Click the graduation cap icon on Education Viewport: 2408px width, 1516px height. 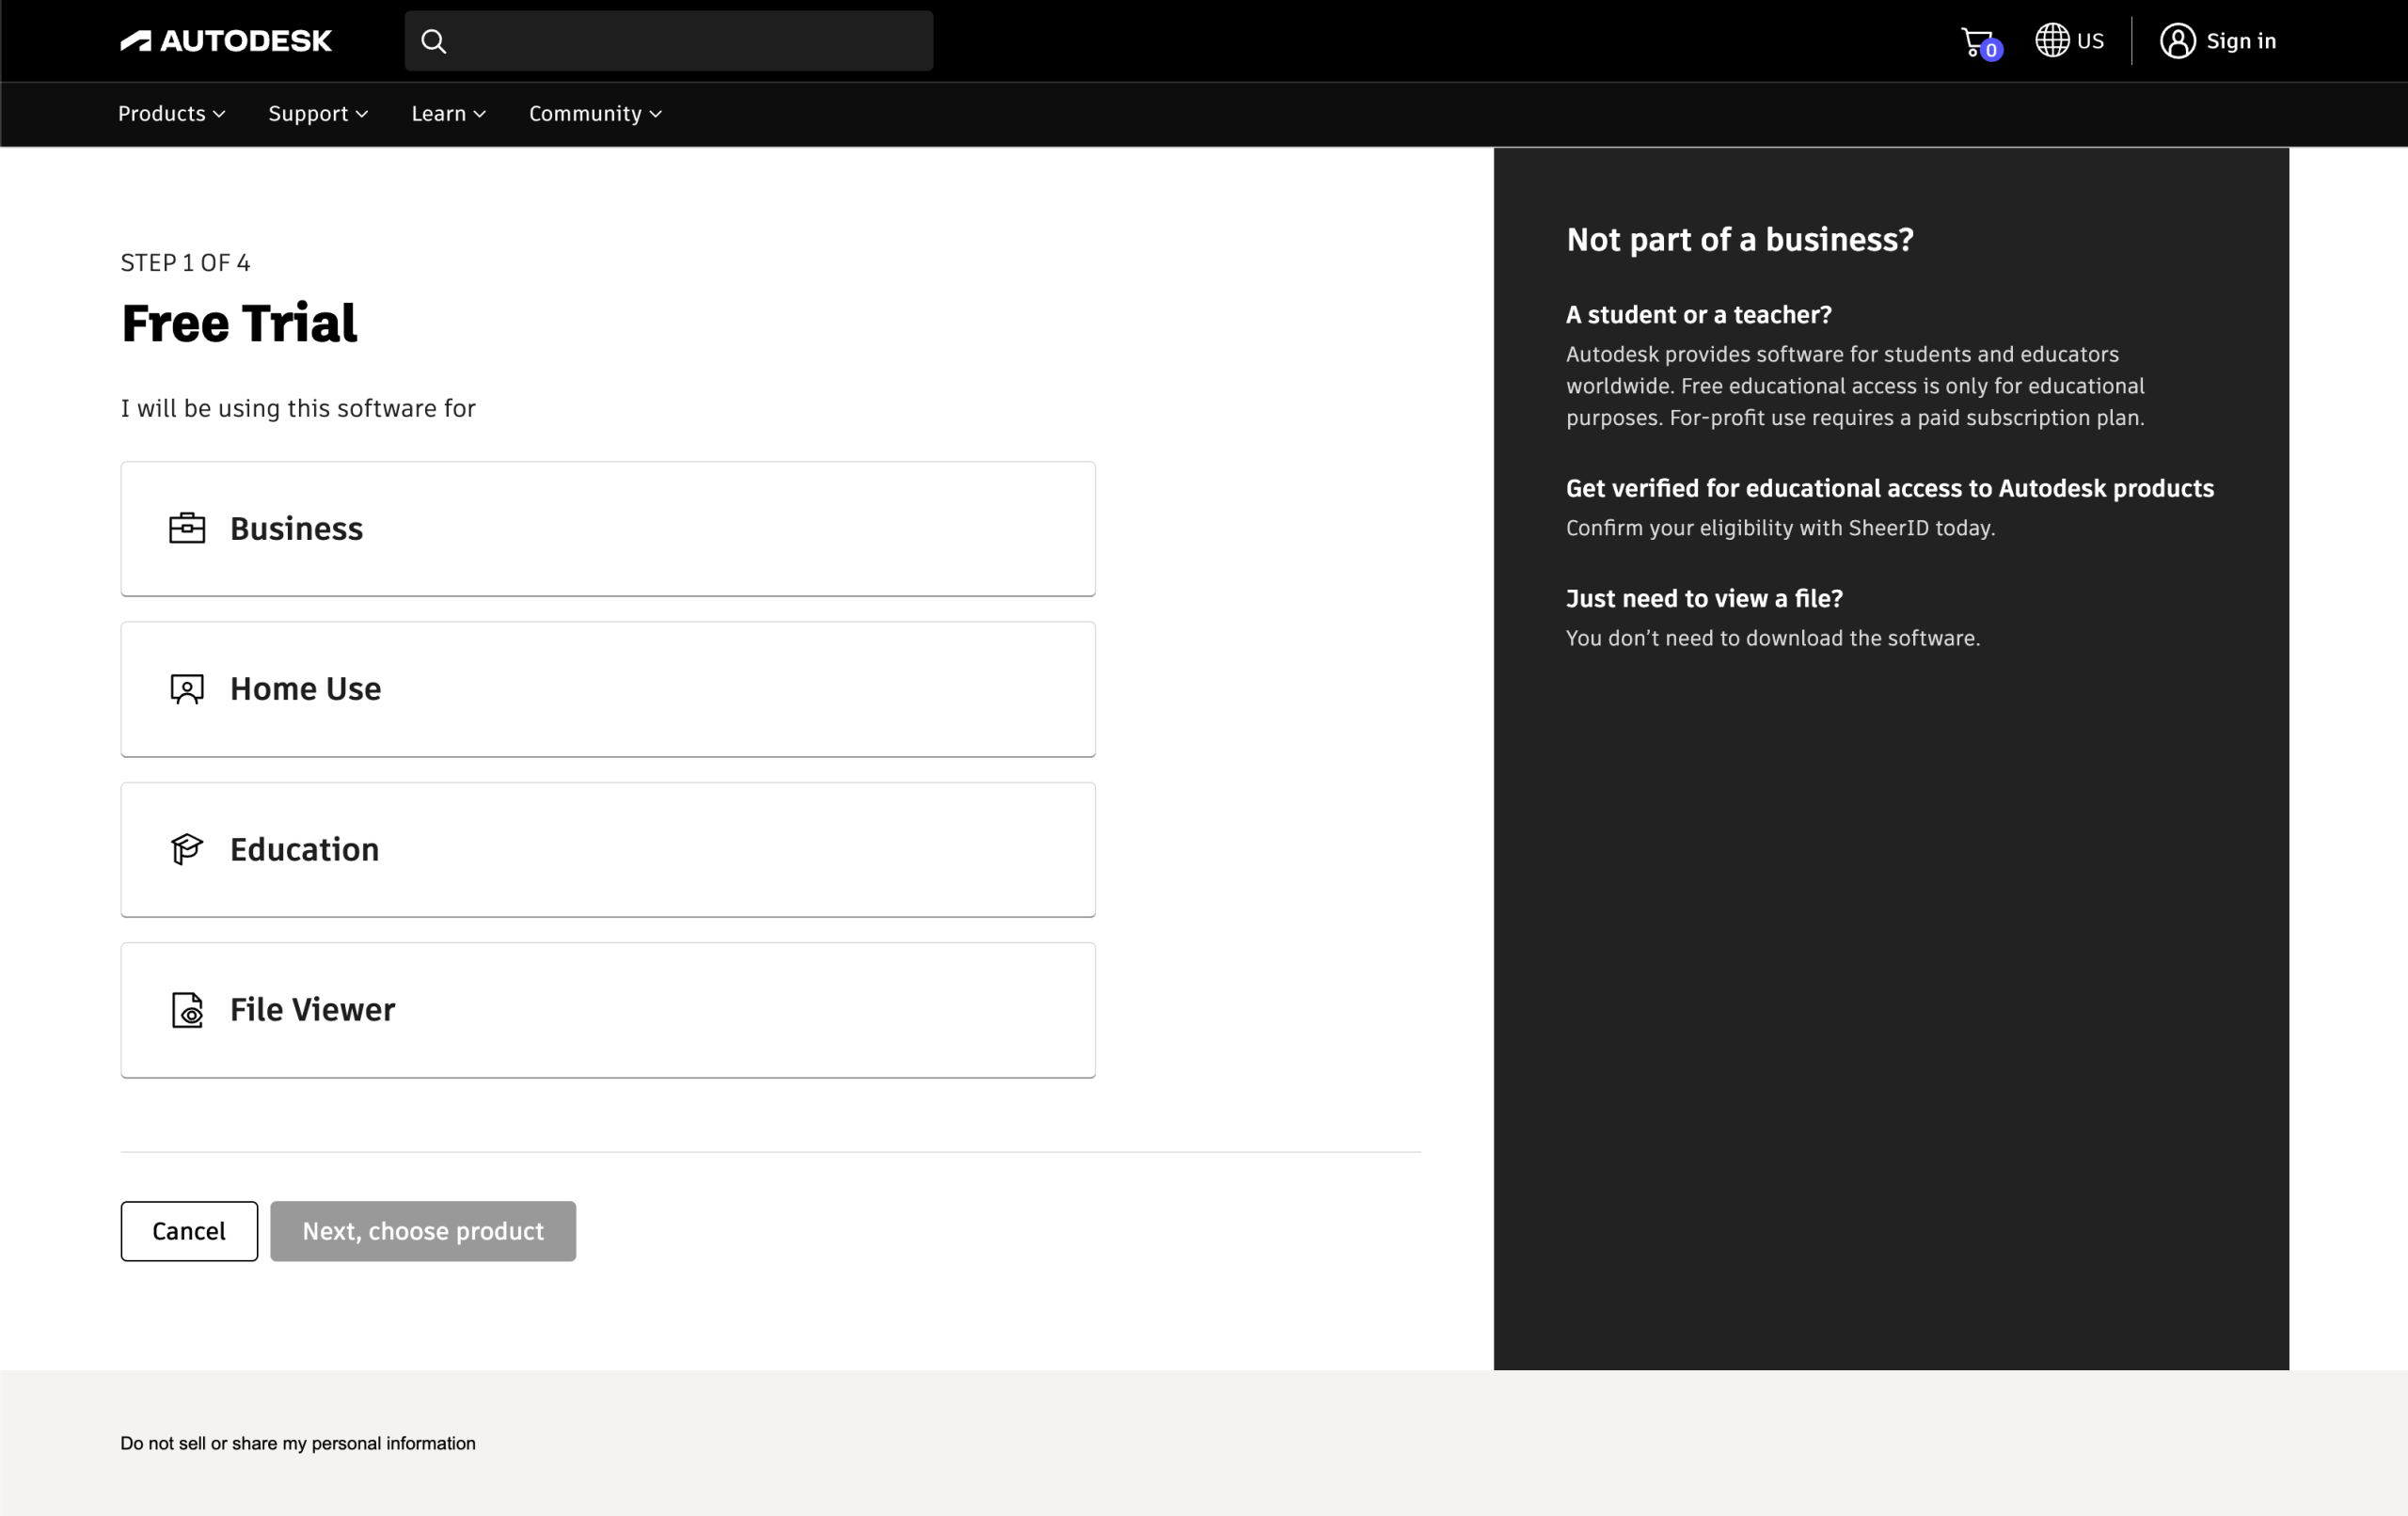pos(187,849)
